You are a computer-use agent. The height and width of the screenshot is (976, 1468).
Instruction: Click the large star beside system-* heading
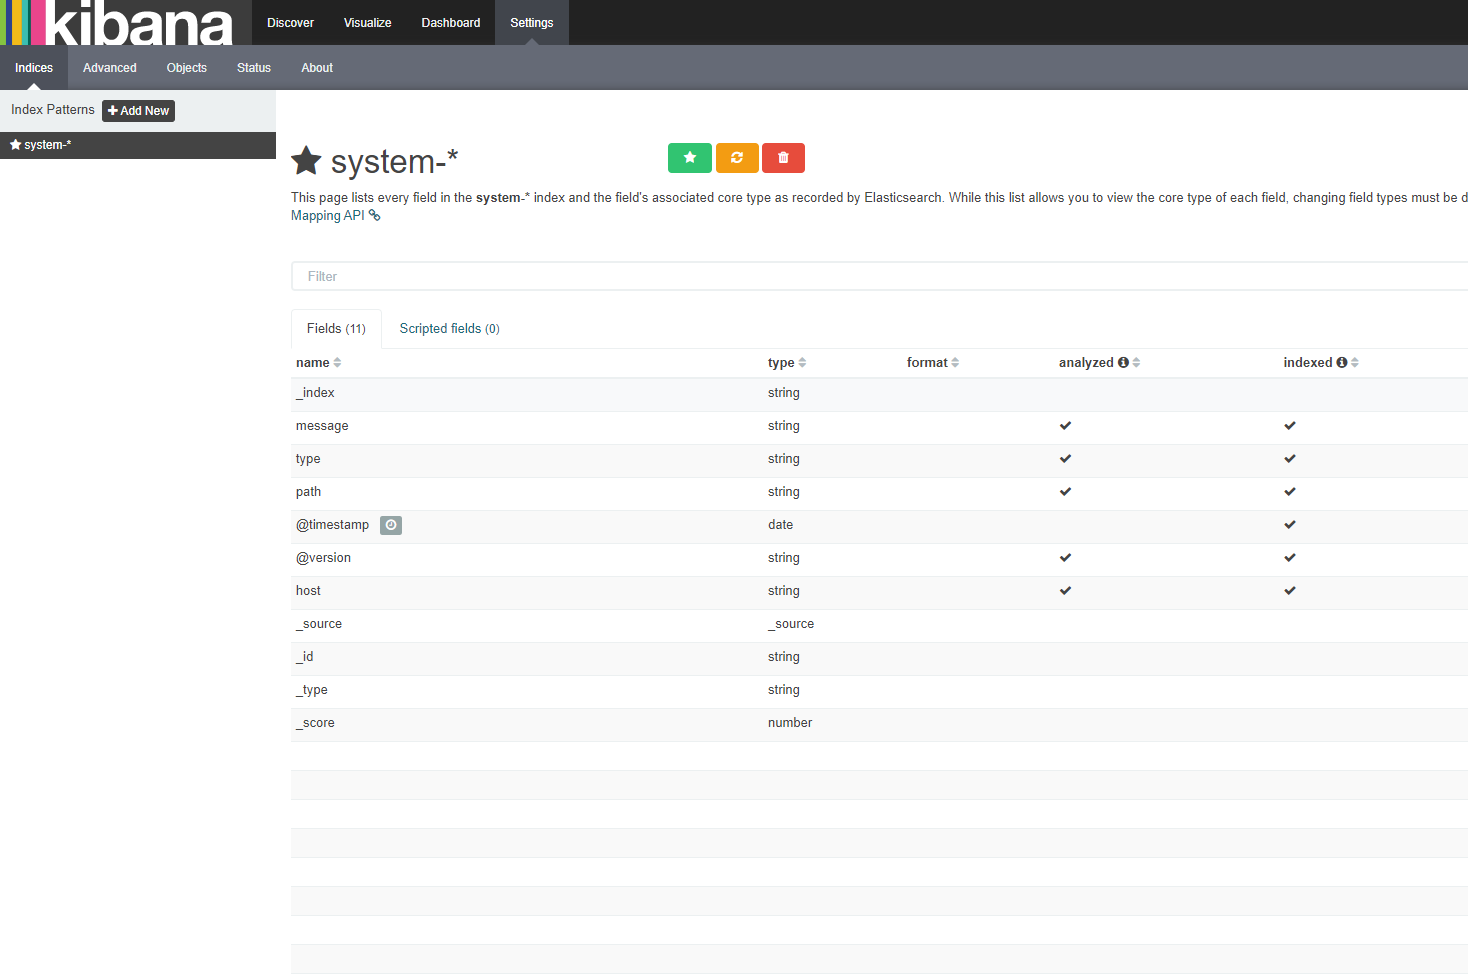point(306,161)
